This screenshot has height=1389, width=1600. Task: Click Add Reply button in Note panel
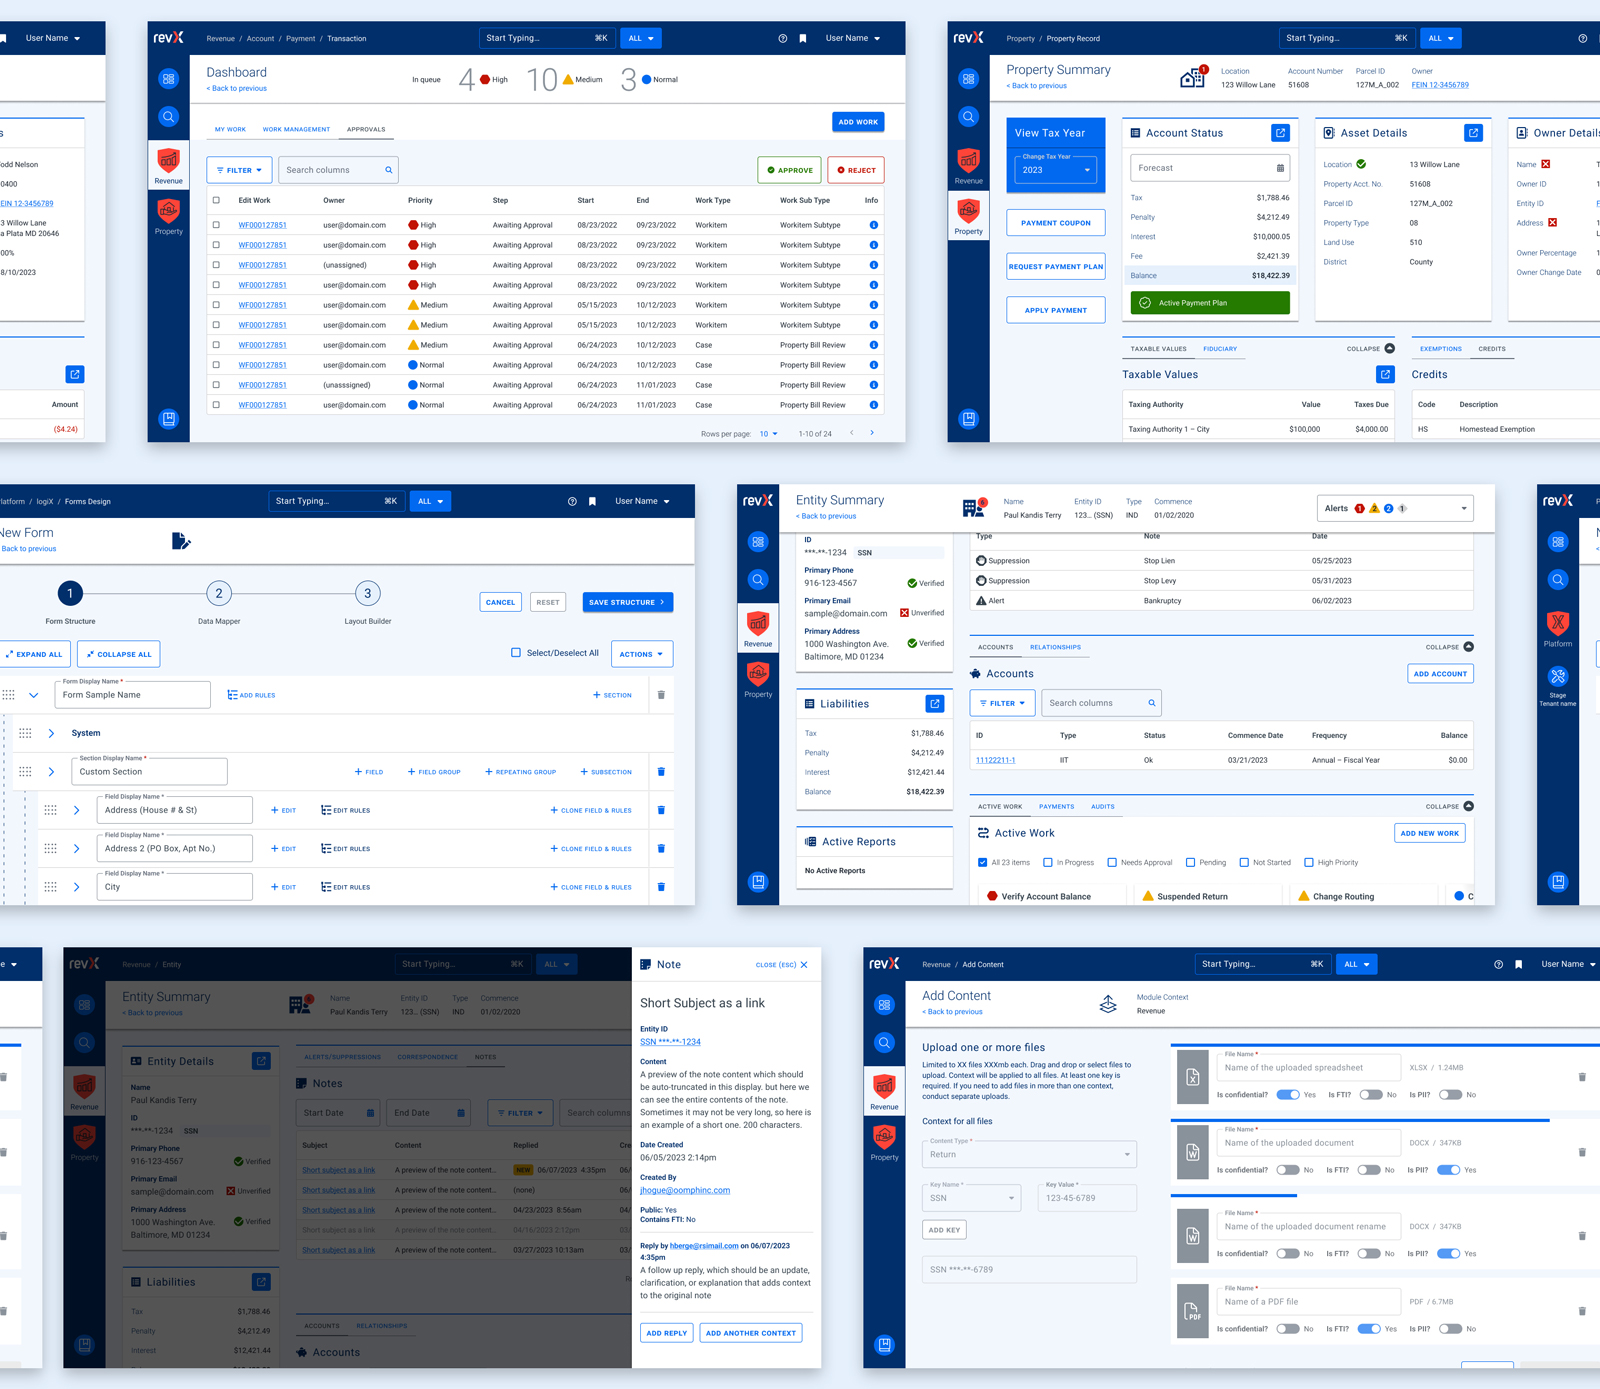coord(667,1333)
